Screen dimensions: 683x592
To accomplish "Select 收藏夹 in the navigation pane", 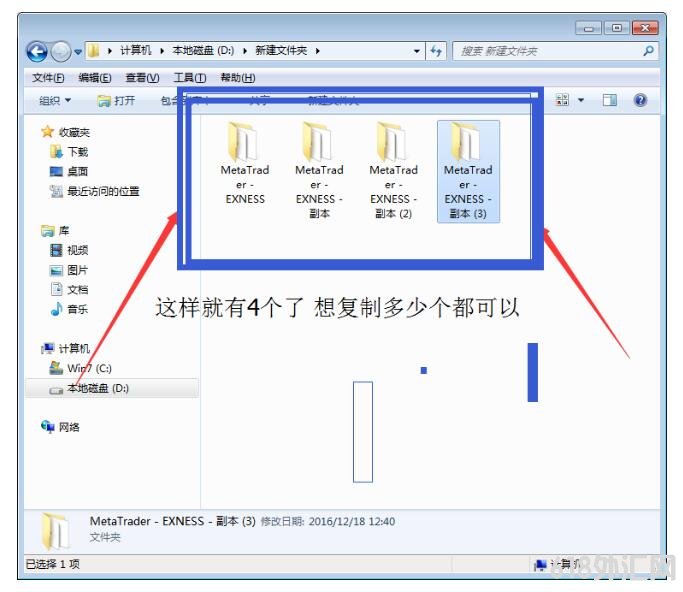I will (74, 132).
